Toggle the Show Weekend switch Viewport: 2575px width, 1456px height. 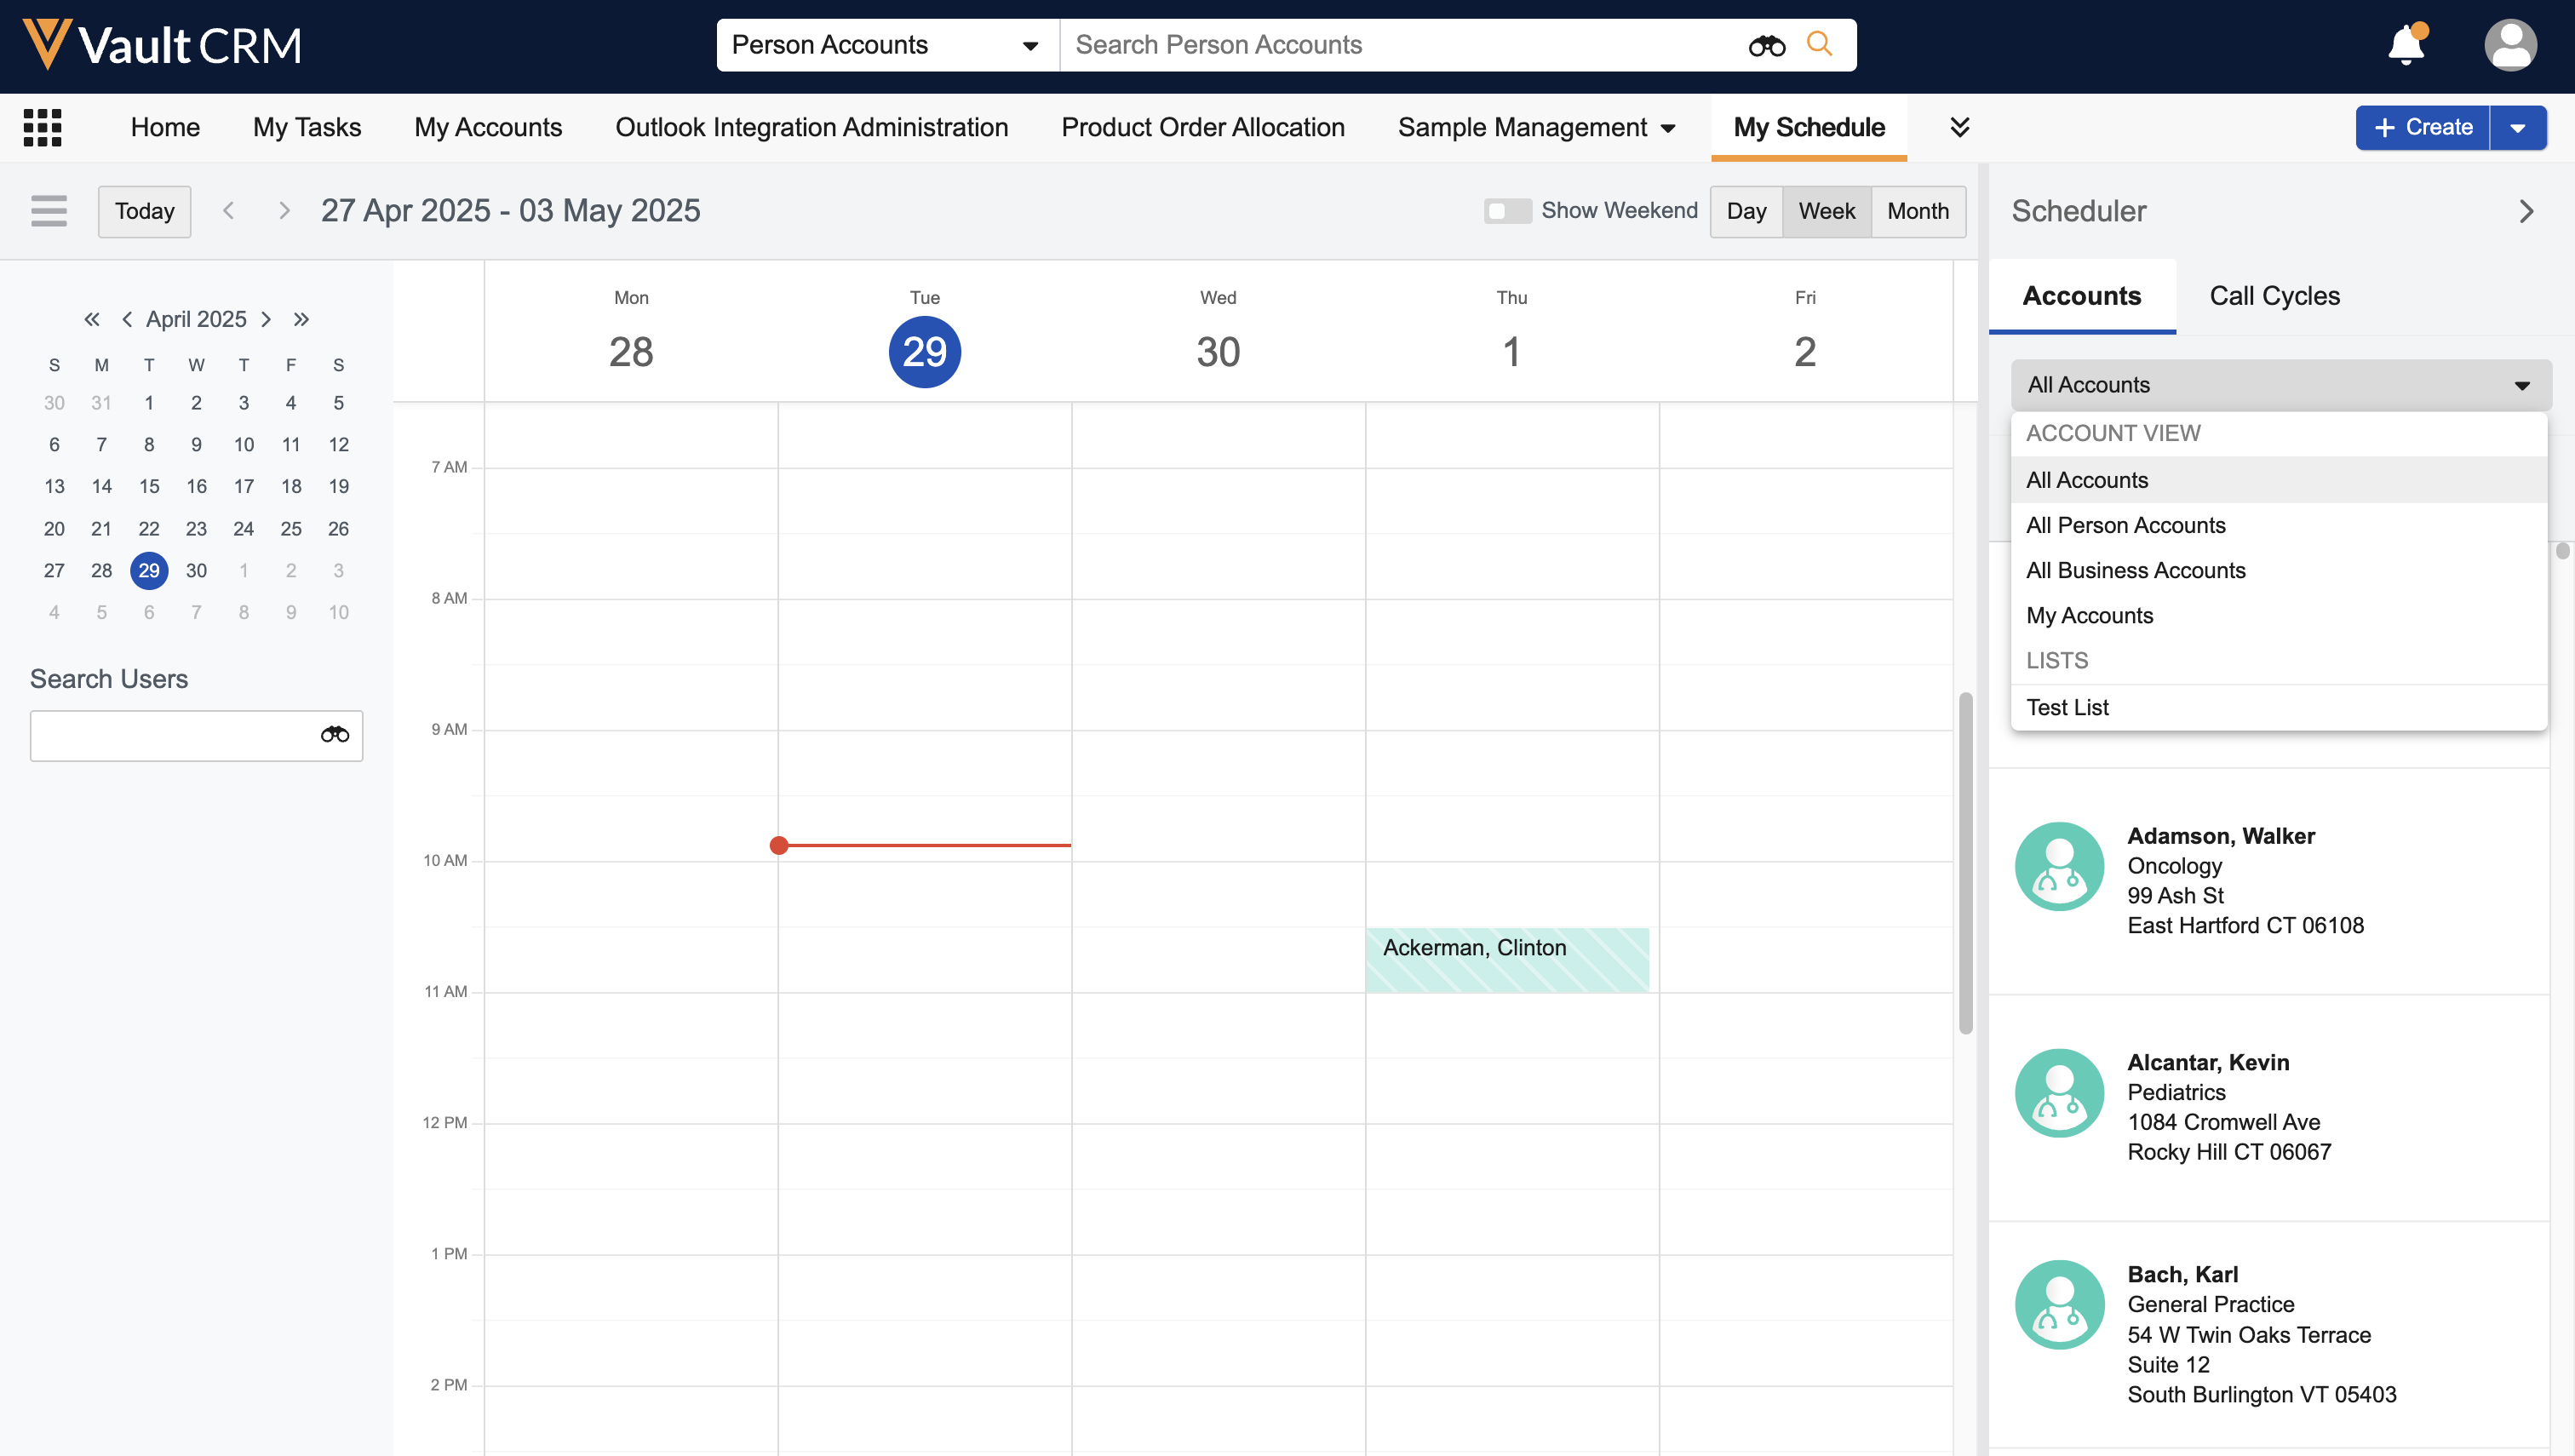pyautogui.click(x=1508, y=211)
